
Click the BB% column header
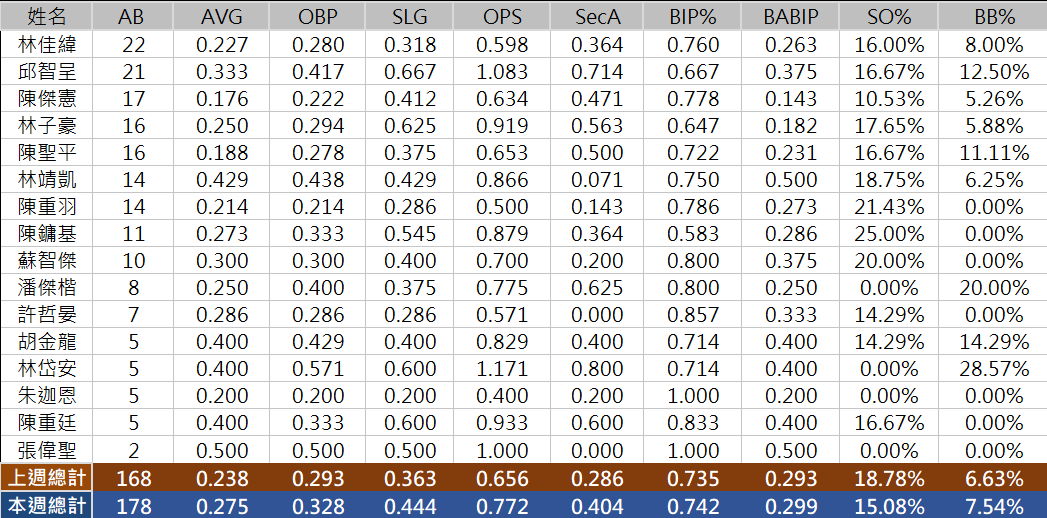tap(993, 16)
